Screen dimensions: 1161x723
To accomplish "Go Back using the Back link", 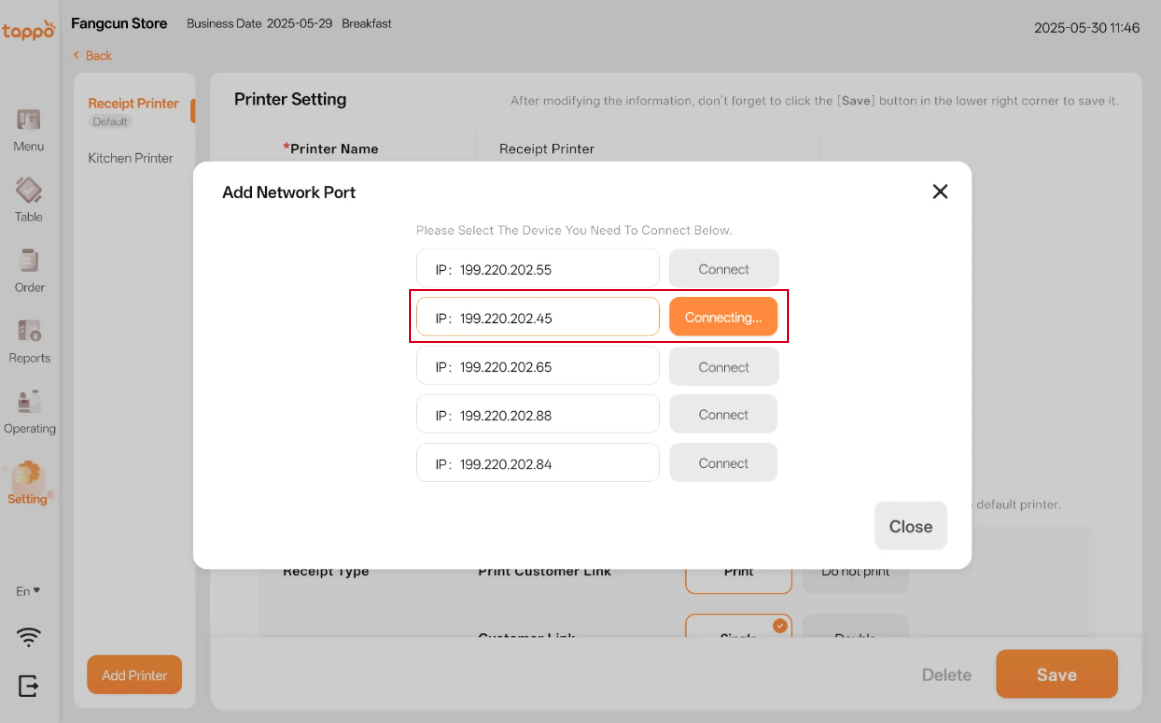I will coord(93,56).
